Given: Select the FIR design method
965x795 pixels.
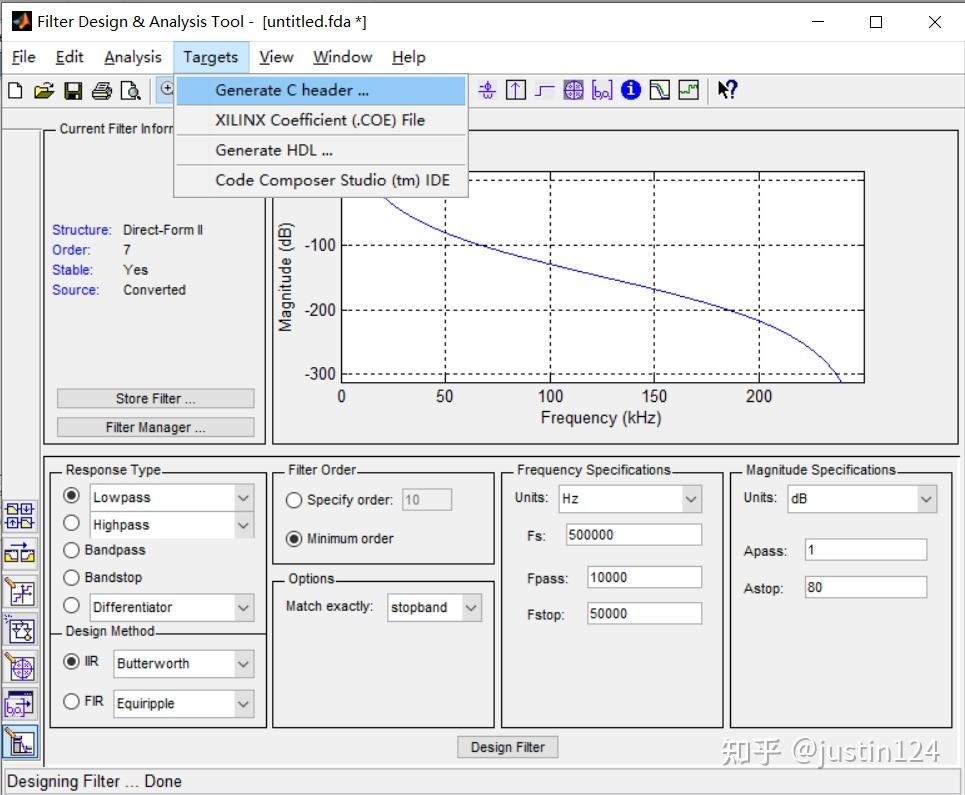Looking at the screenshot, I should (72, 702).
